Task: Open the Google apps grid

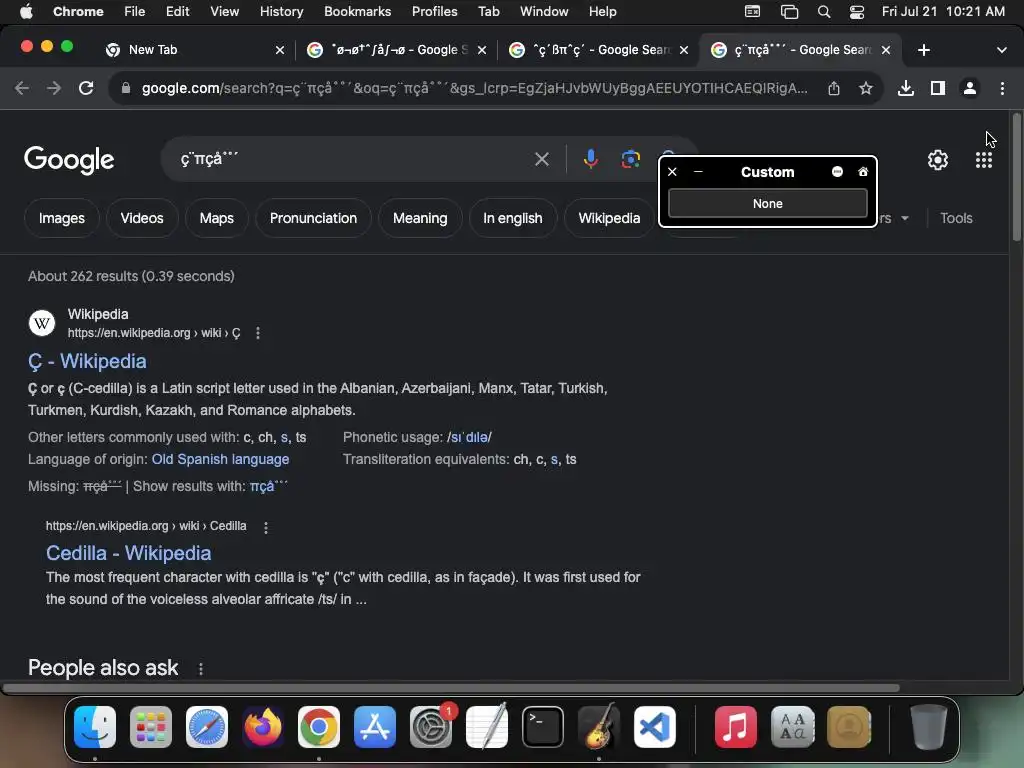Action: [x=984, y=160]
